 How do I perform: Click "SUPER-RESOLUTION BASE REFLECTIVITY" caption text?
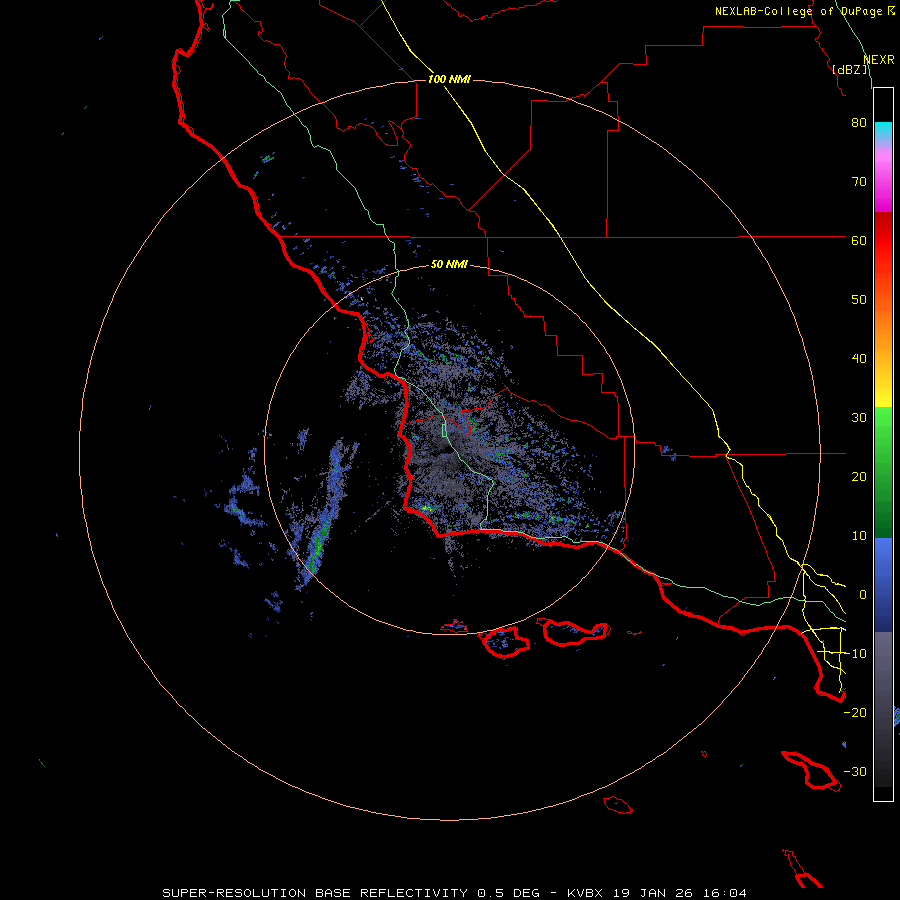tap(315, 893)
